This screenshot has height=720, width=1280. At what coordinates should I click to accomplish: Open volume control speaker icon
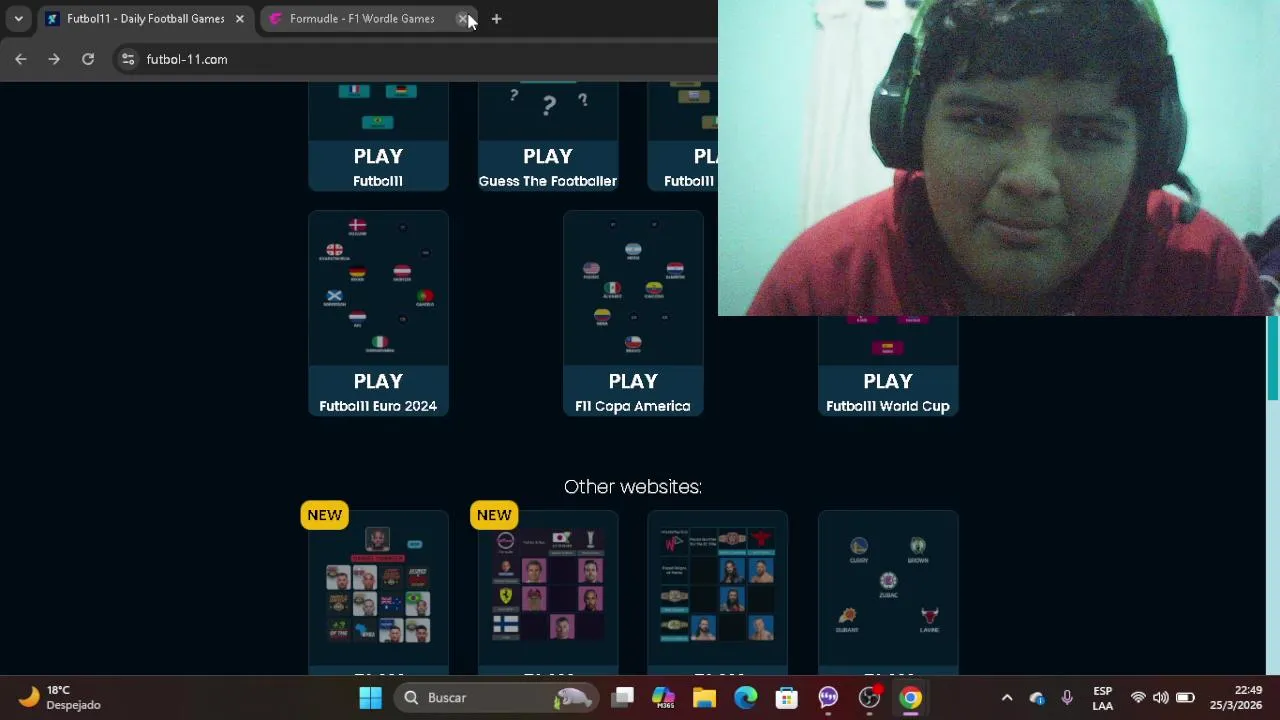[1161, 698]
